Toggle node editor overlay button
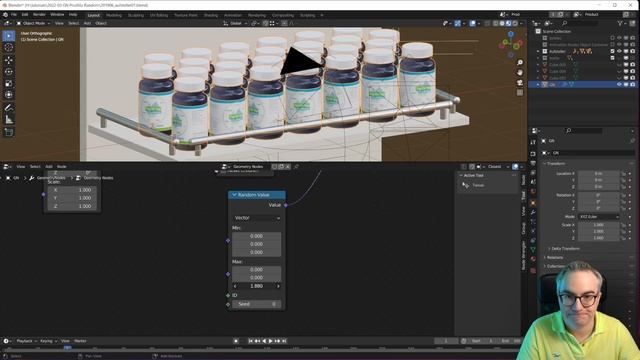This screenshot has width=640, height=360. click(515, 167)
